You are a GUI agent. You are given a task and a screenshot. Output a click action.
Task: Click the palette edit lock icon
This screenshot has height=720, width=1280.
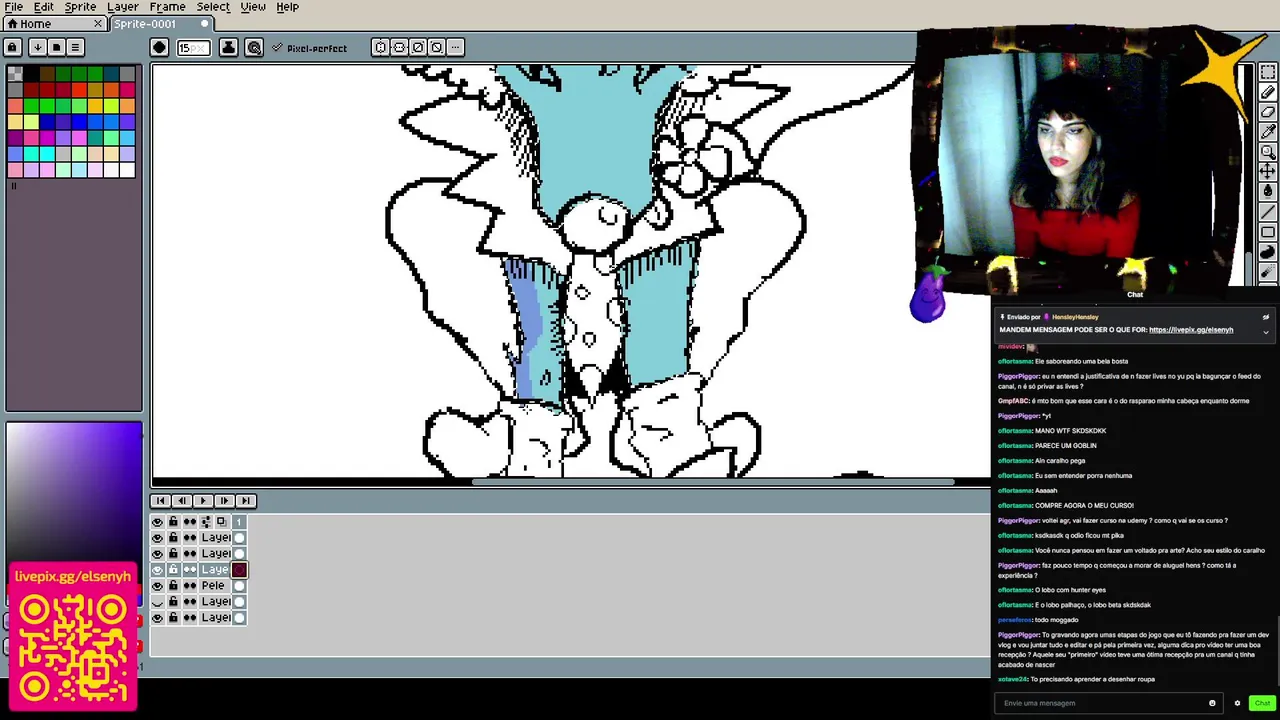tap(12, 47)
